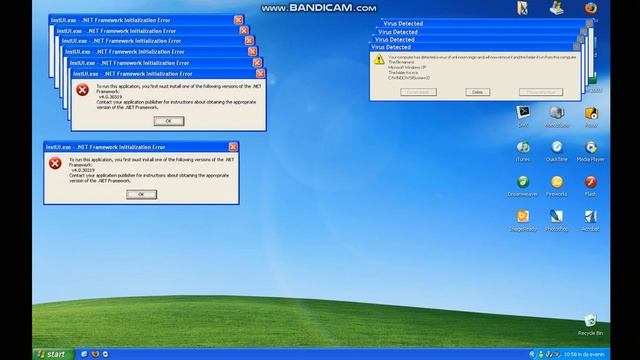
Task: Select the Acrobat desktop icon
Action: coord(591,217)
